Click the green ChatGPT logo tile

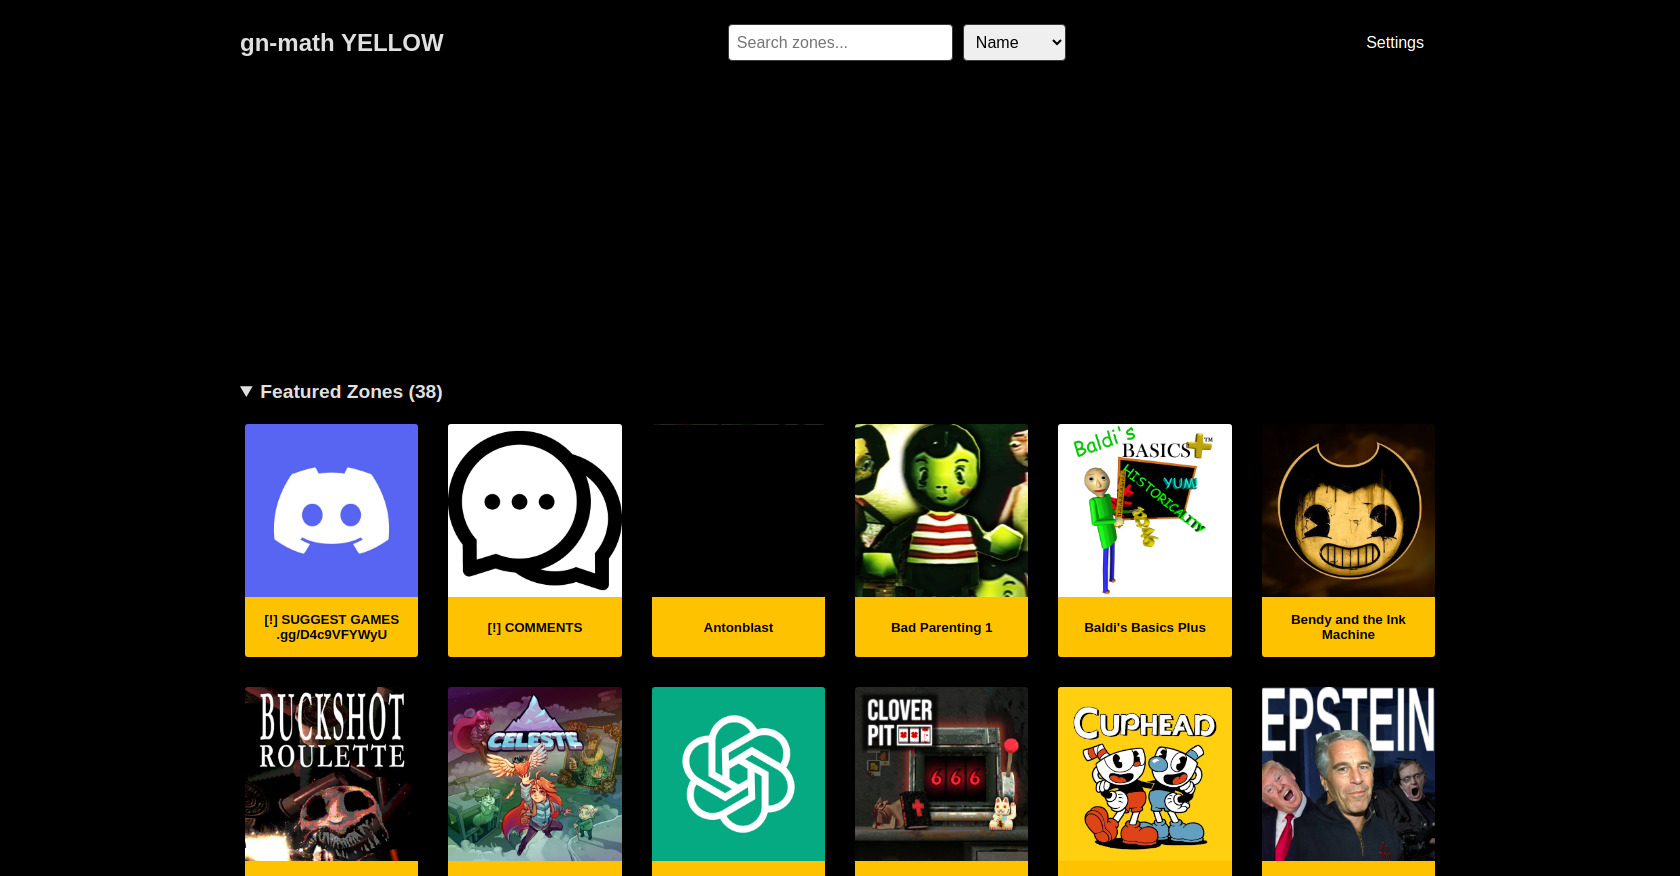click(x=738, y=773)
